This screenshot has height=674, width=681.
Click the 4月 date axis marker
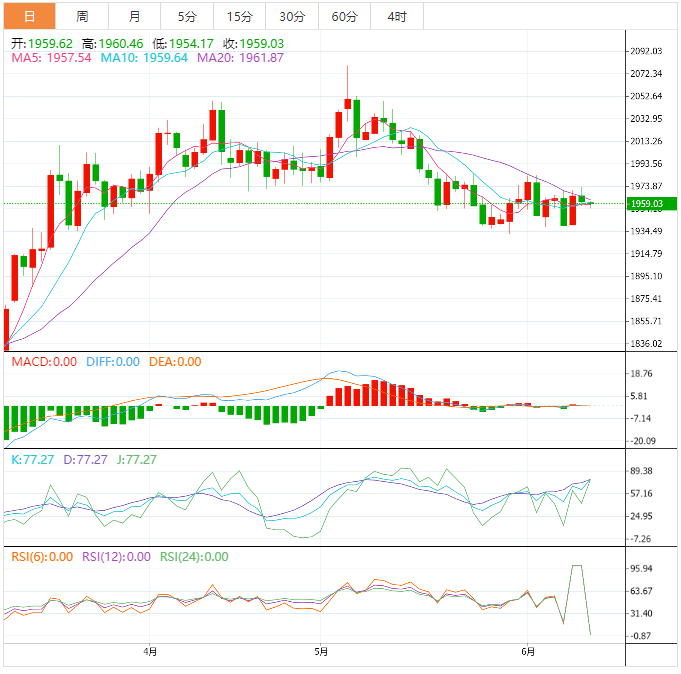(150, 652)
